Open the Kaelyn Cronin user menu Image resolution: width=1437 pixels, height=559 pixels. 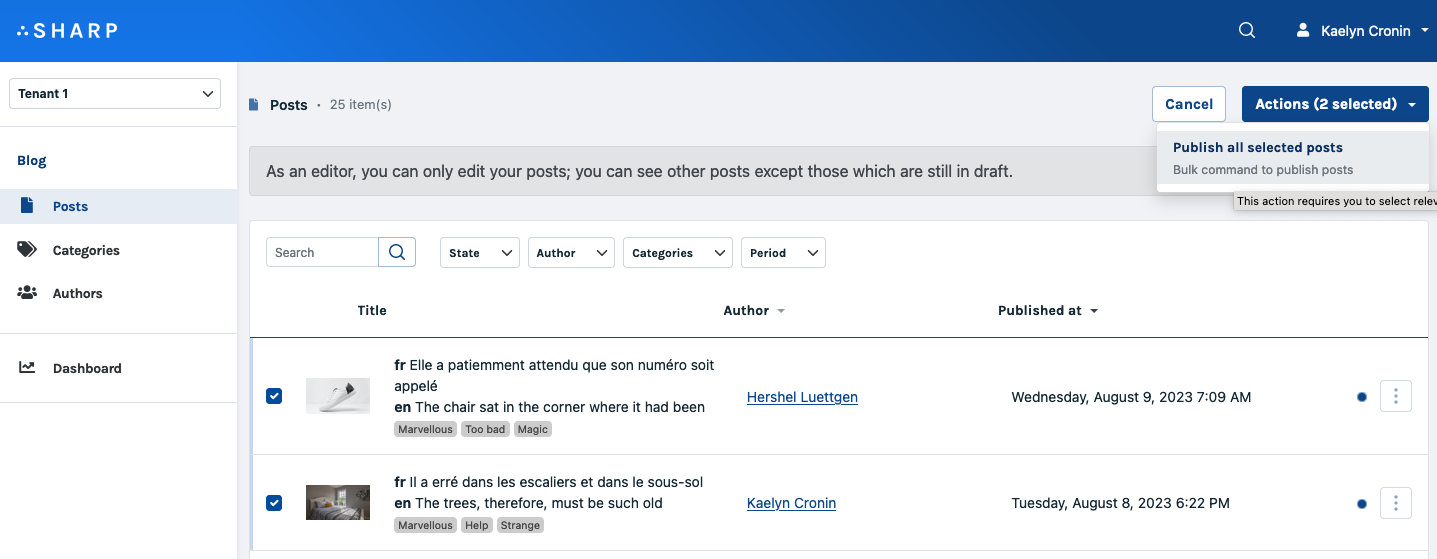coord(1362,31)
